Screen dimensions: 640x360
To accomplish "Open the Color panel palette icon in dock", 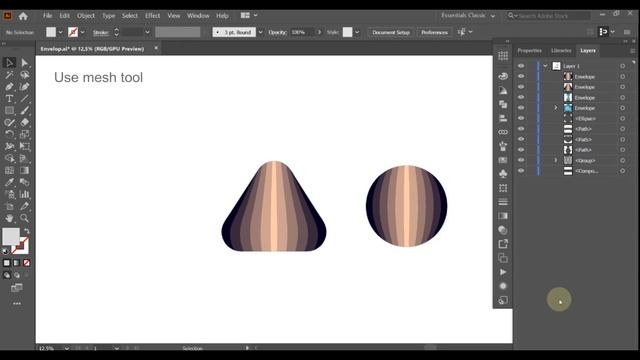I will point(503,76).
